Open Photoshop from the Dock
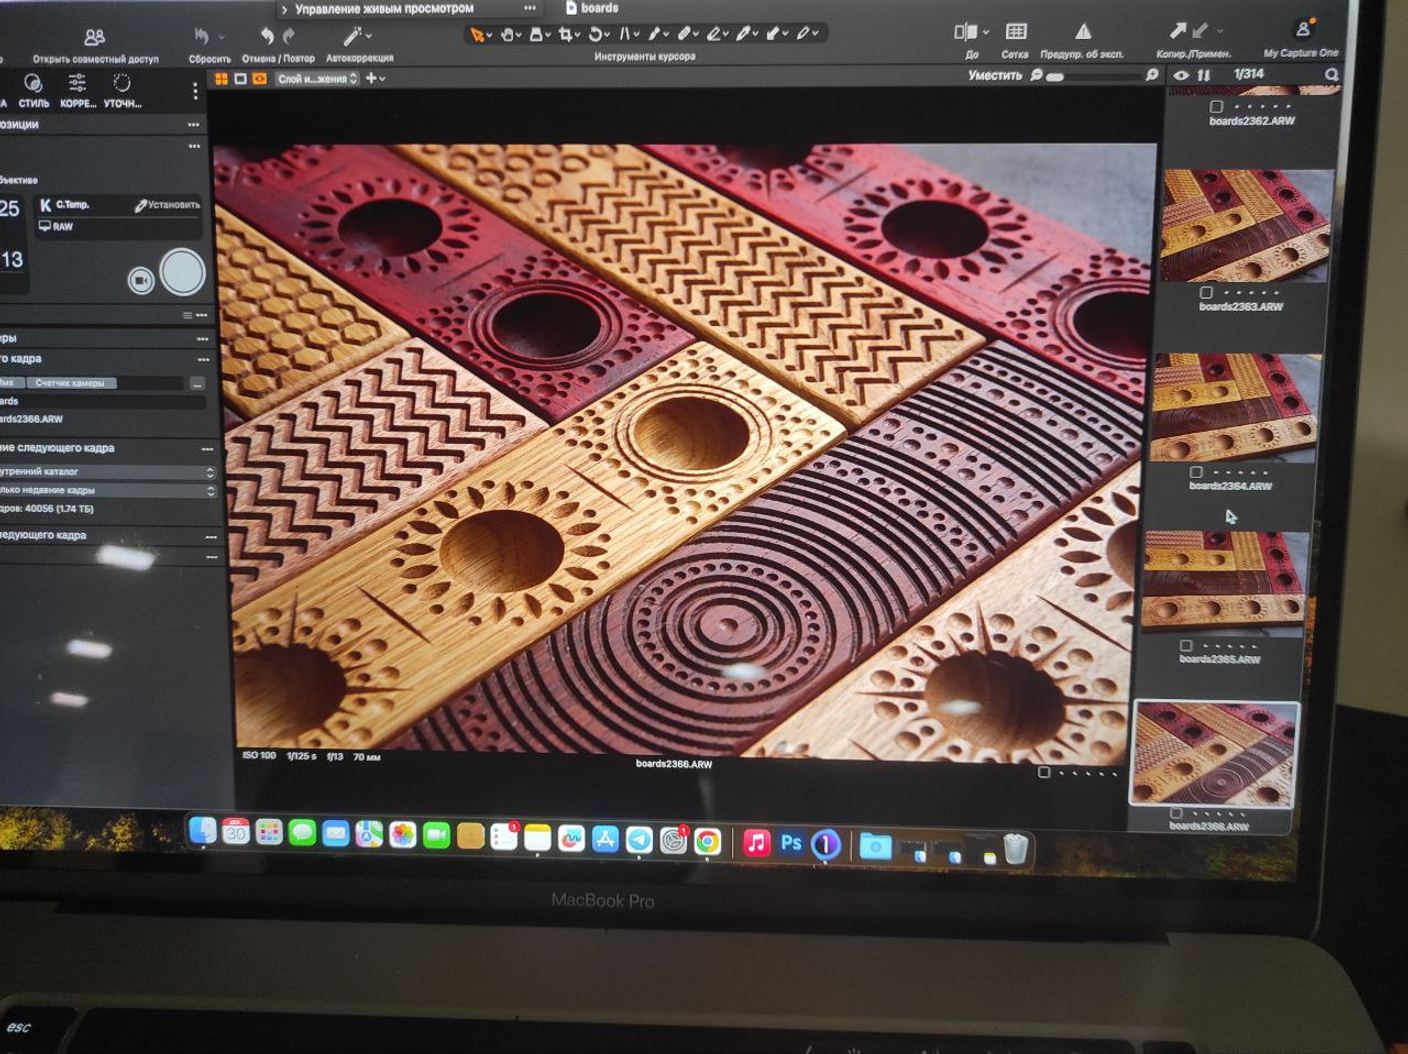This screenshot has width=1408, height=1054. click(791, 843)
